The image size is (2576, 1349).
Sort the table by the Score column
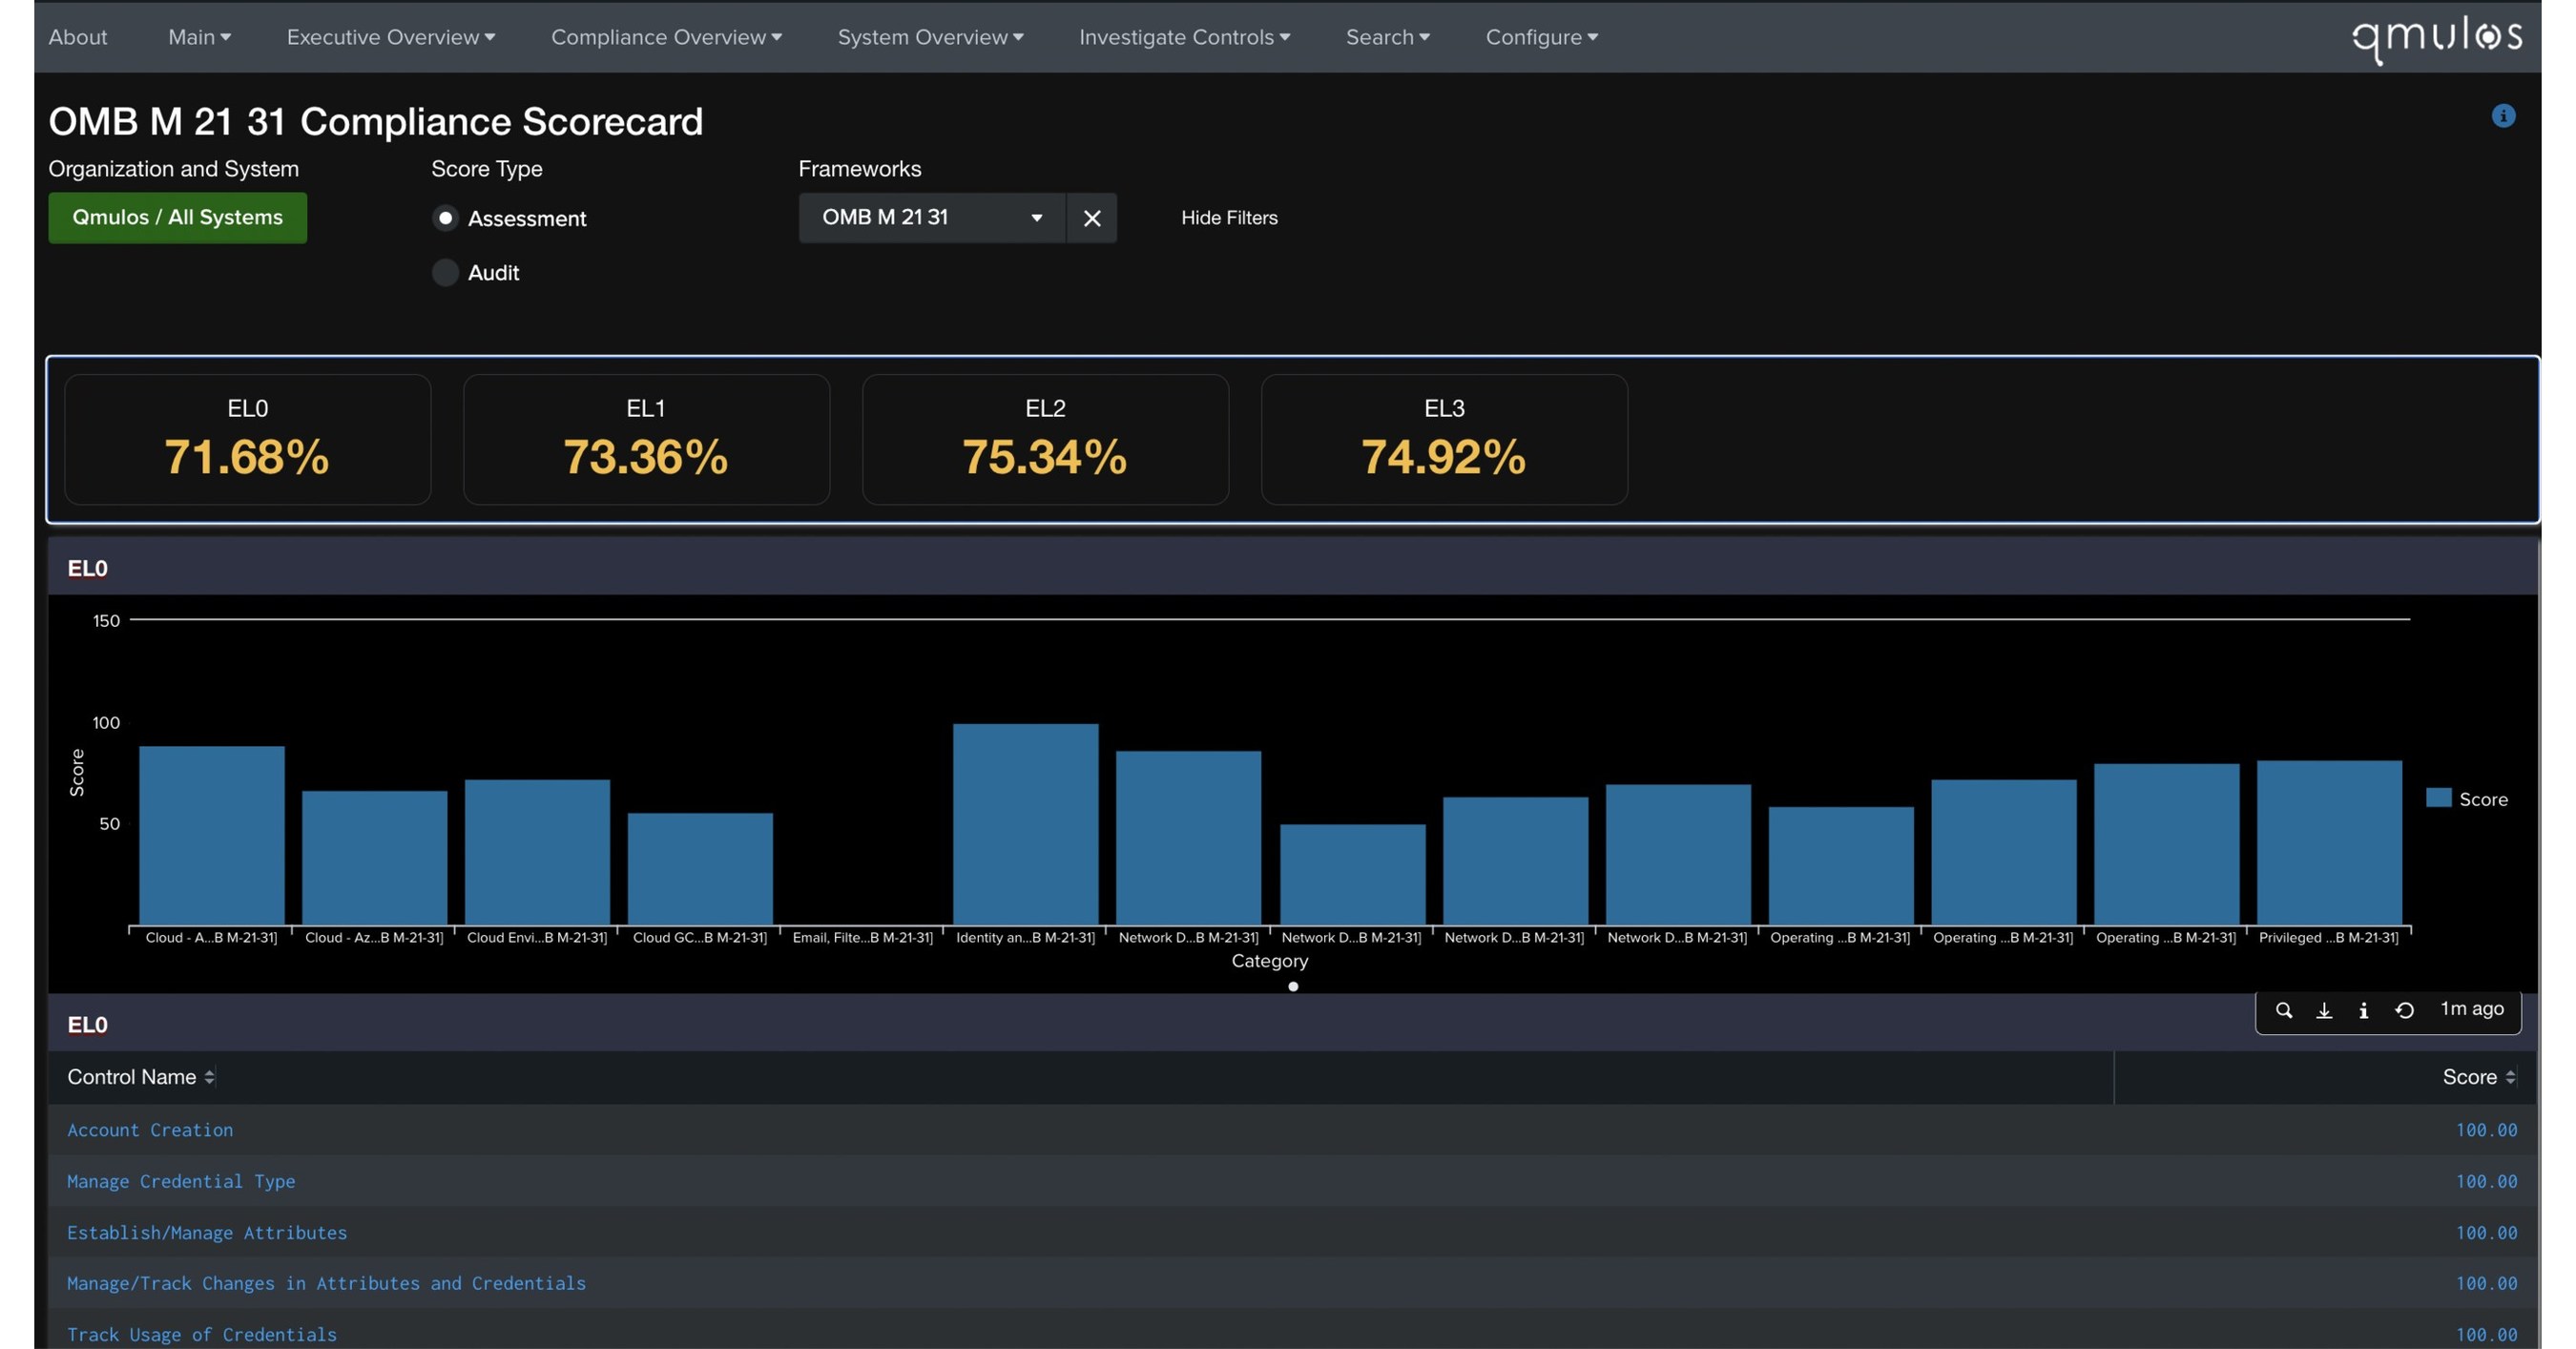pos(2478,1077)
